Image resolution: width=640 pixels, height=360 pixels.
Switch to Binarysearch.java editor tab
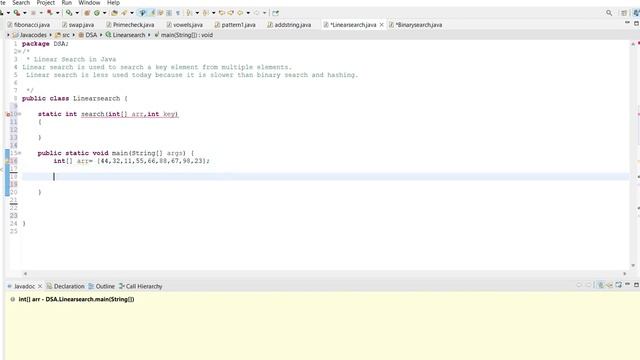pos(416,25)
